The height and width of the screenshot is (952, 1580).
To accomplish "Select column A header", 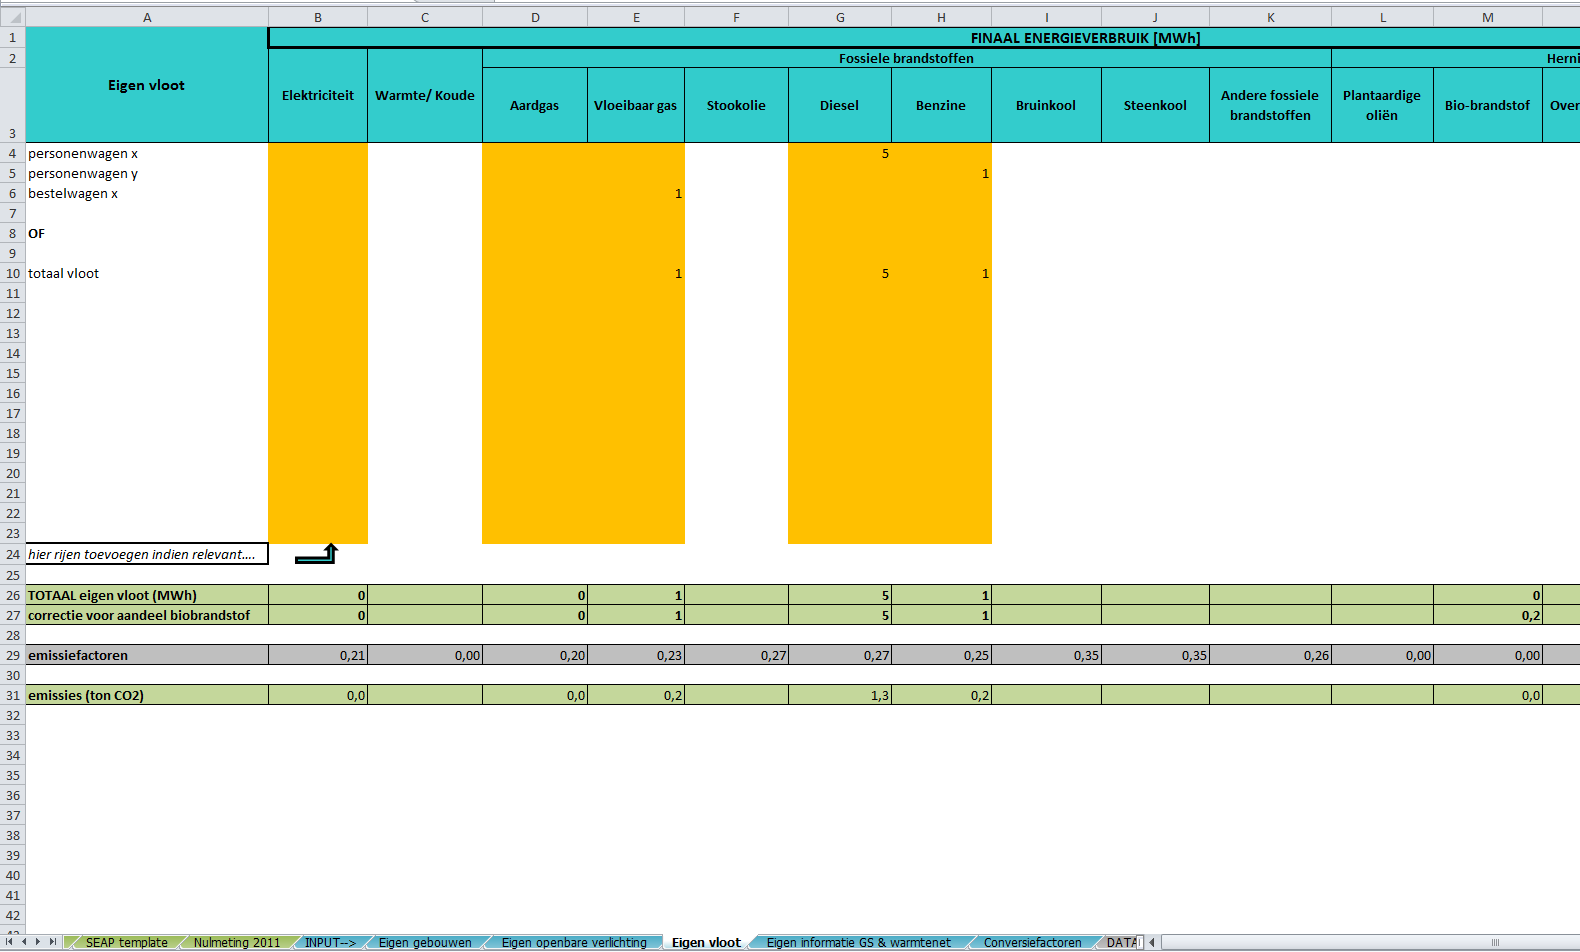I will click(147, 18).
